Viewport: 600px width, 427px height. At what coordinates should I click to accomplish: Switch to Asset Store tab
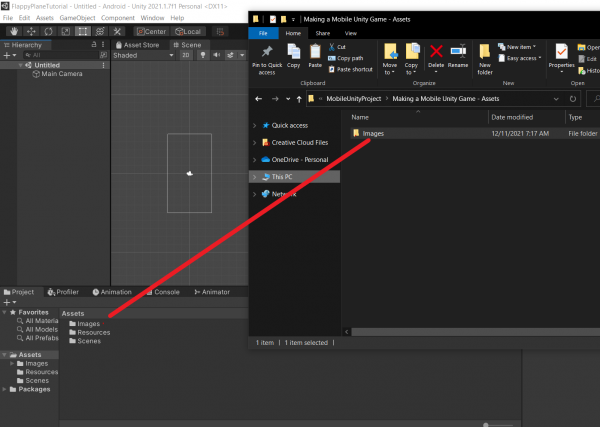(x=137, y=45)
